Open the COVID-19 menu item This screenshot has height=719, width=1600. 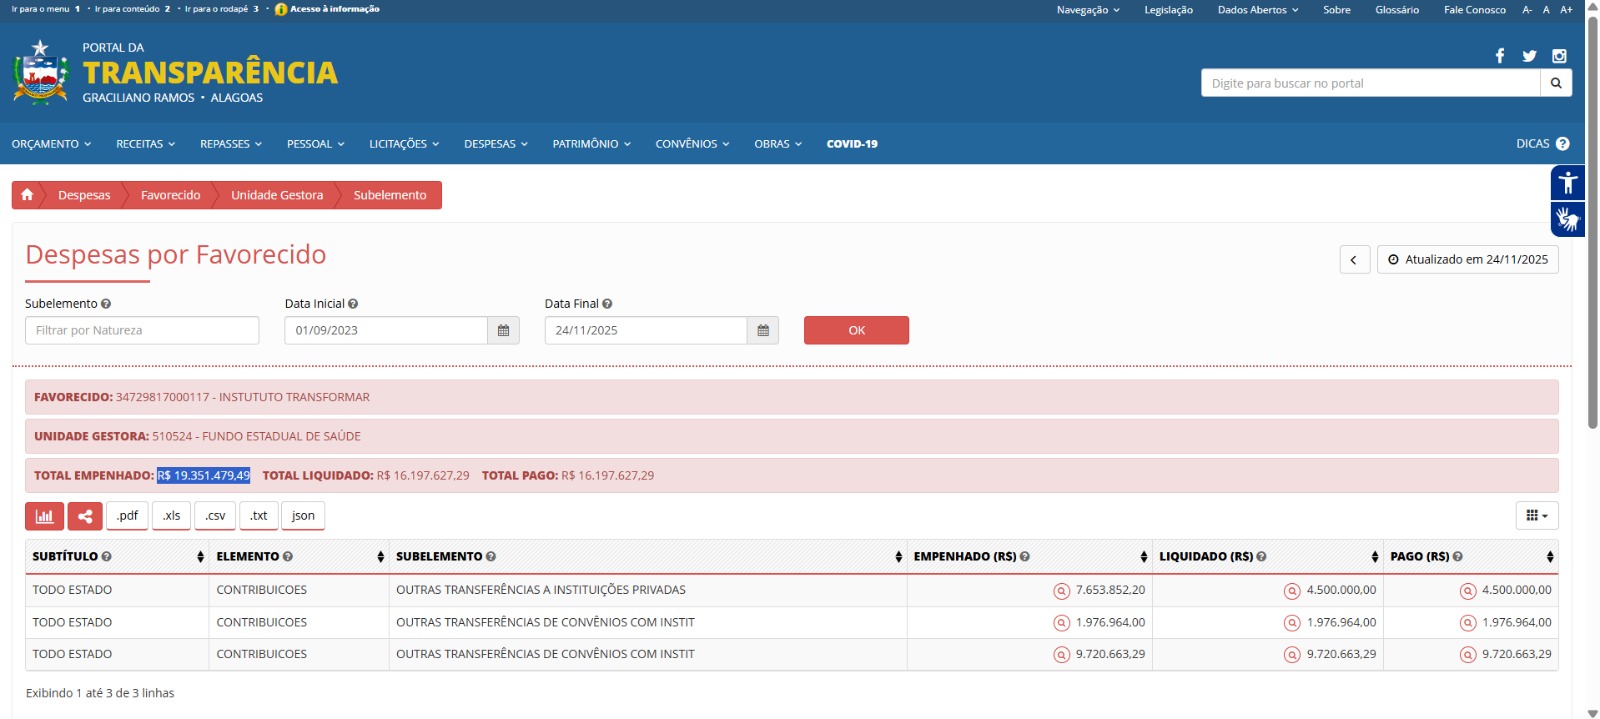pos(851,144)
